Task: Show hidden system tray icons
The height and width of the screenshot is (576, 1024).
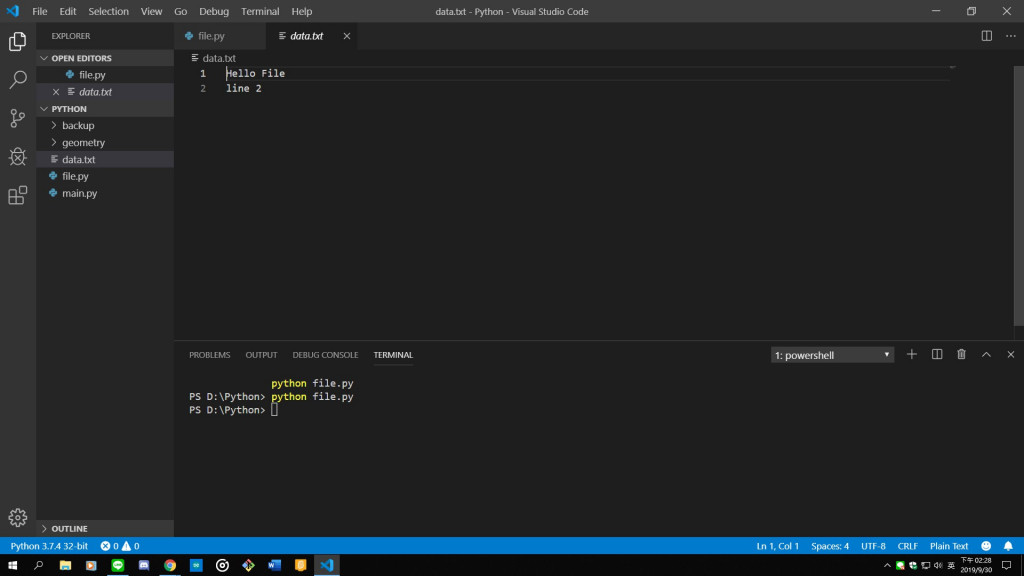Action: pyautogui.click(x=887, y=566)
